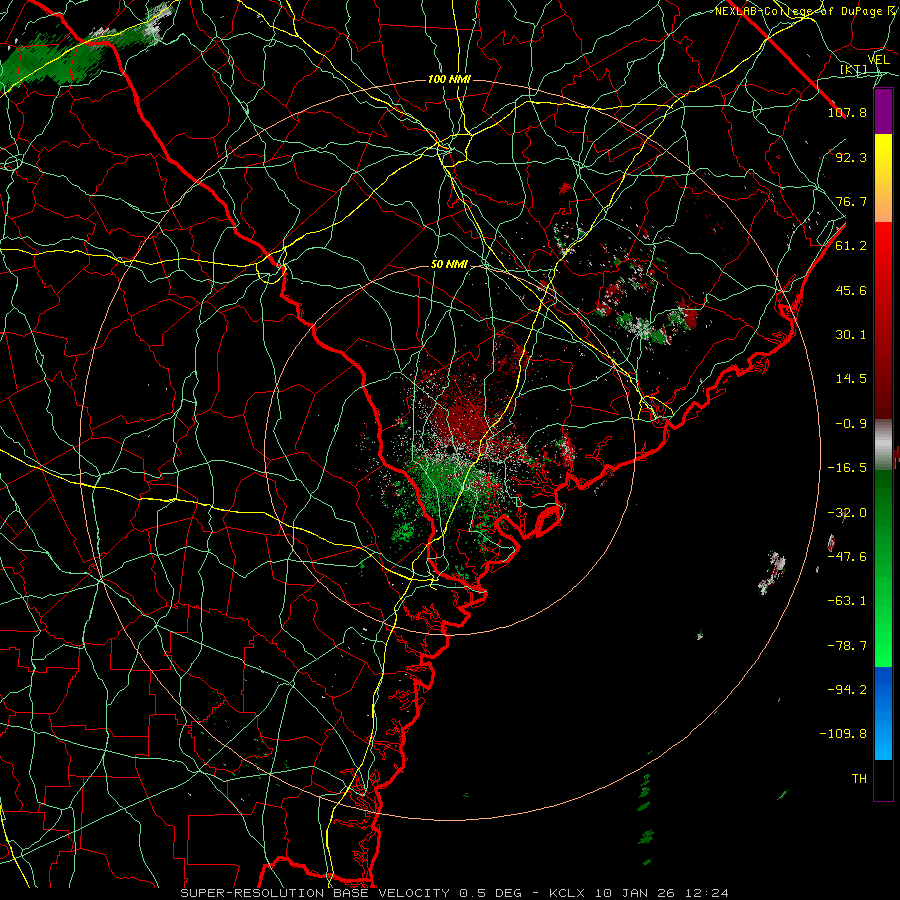Viewport: 900px width, 900px height.
Task: Click the 107.8 velocity scale value
Action: (x=847, y=112)
